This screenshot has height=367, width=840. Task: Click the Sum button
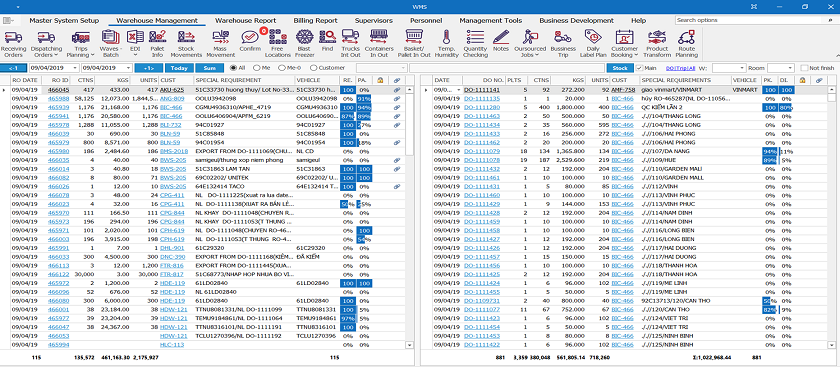click(209, 68)
